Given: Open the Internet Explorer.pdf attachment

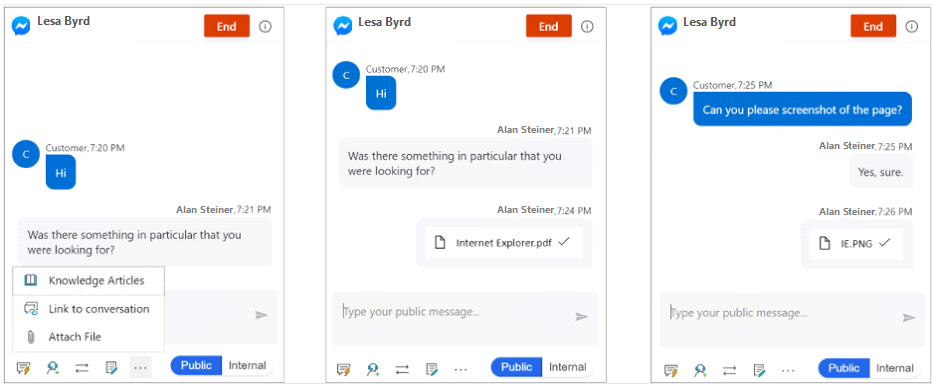Looking at the screenshot, I should pos(504,242).
